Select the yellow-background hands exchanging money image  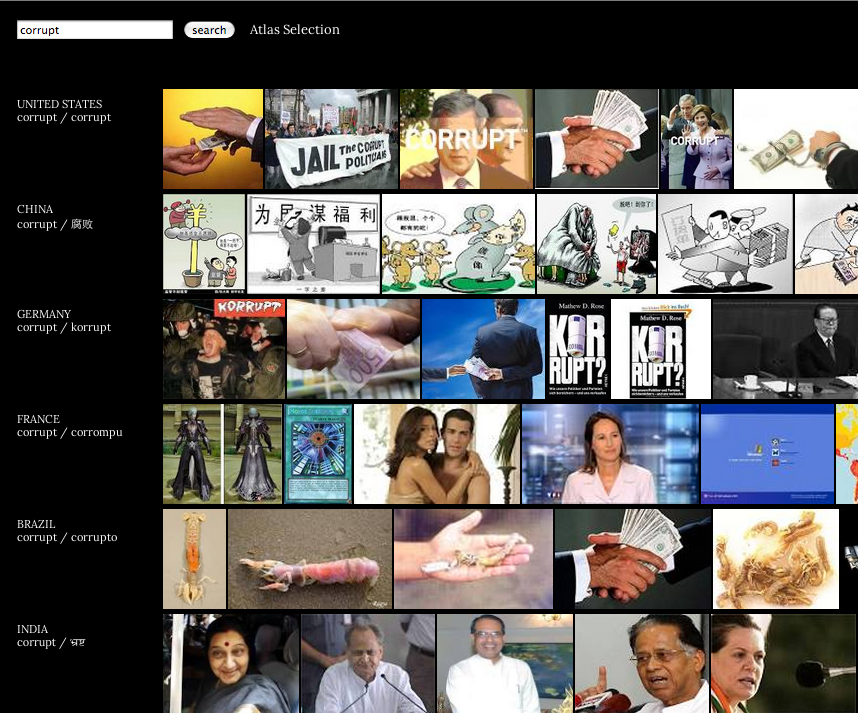tap(213, 139)
